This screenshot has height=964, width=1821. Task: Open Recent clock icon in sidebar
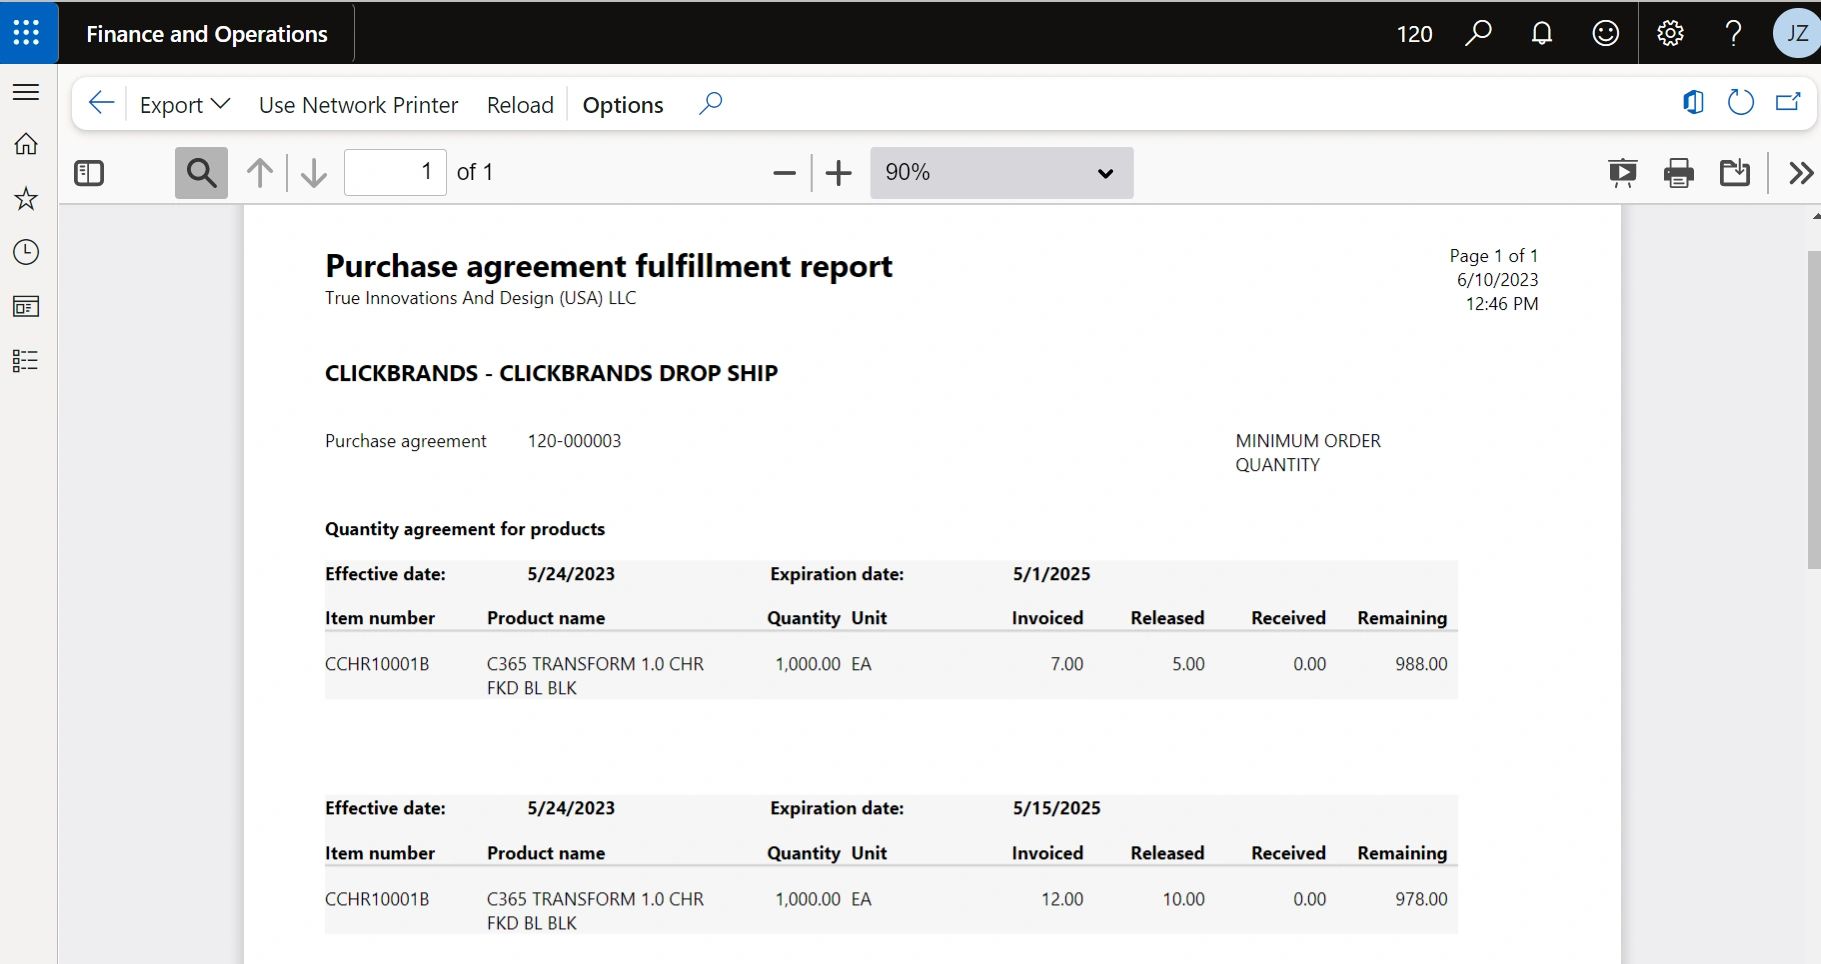pyautogui.click(x=26, y=252)
